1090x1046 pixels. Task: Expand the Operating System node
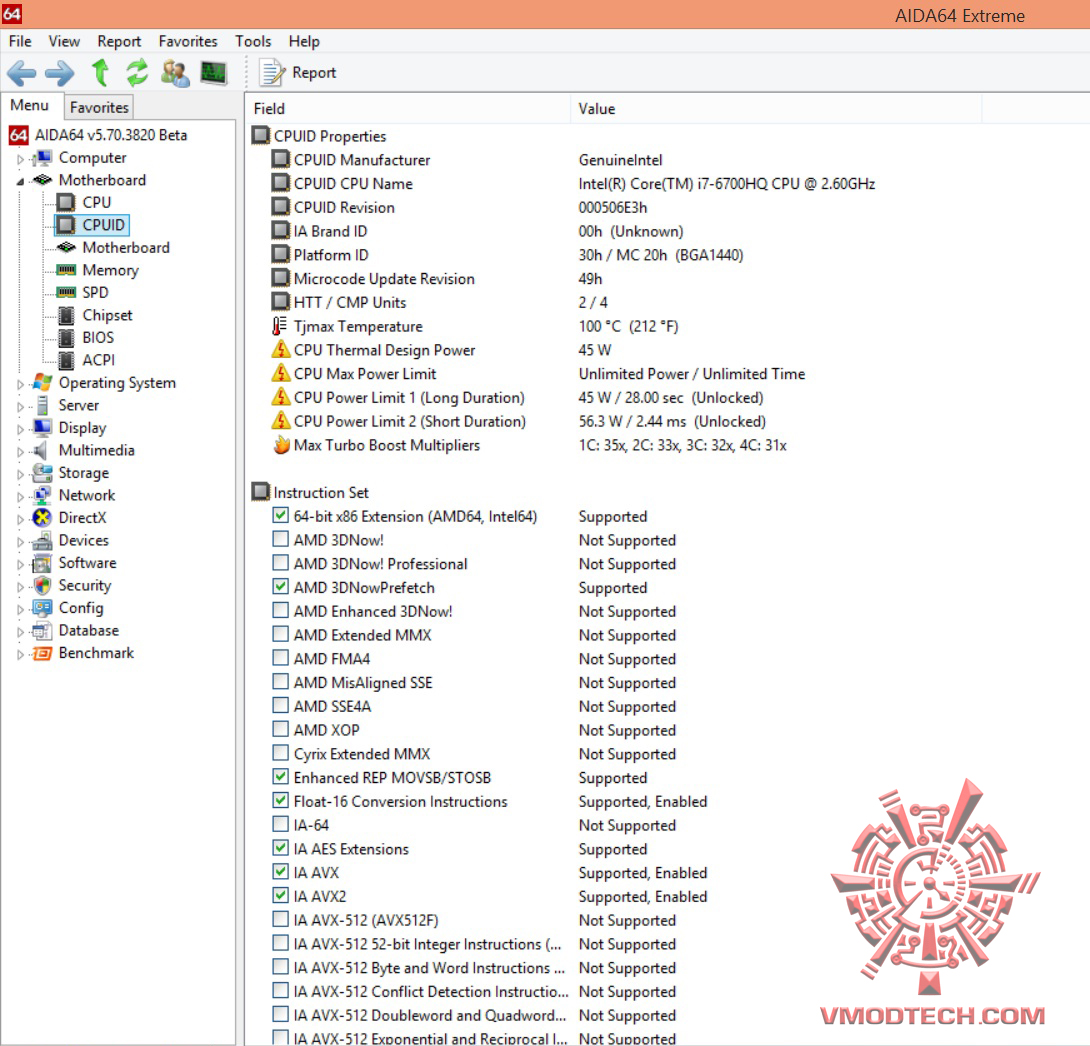(x=20, y=384)
